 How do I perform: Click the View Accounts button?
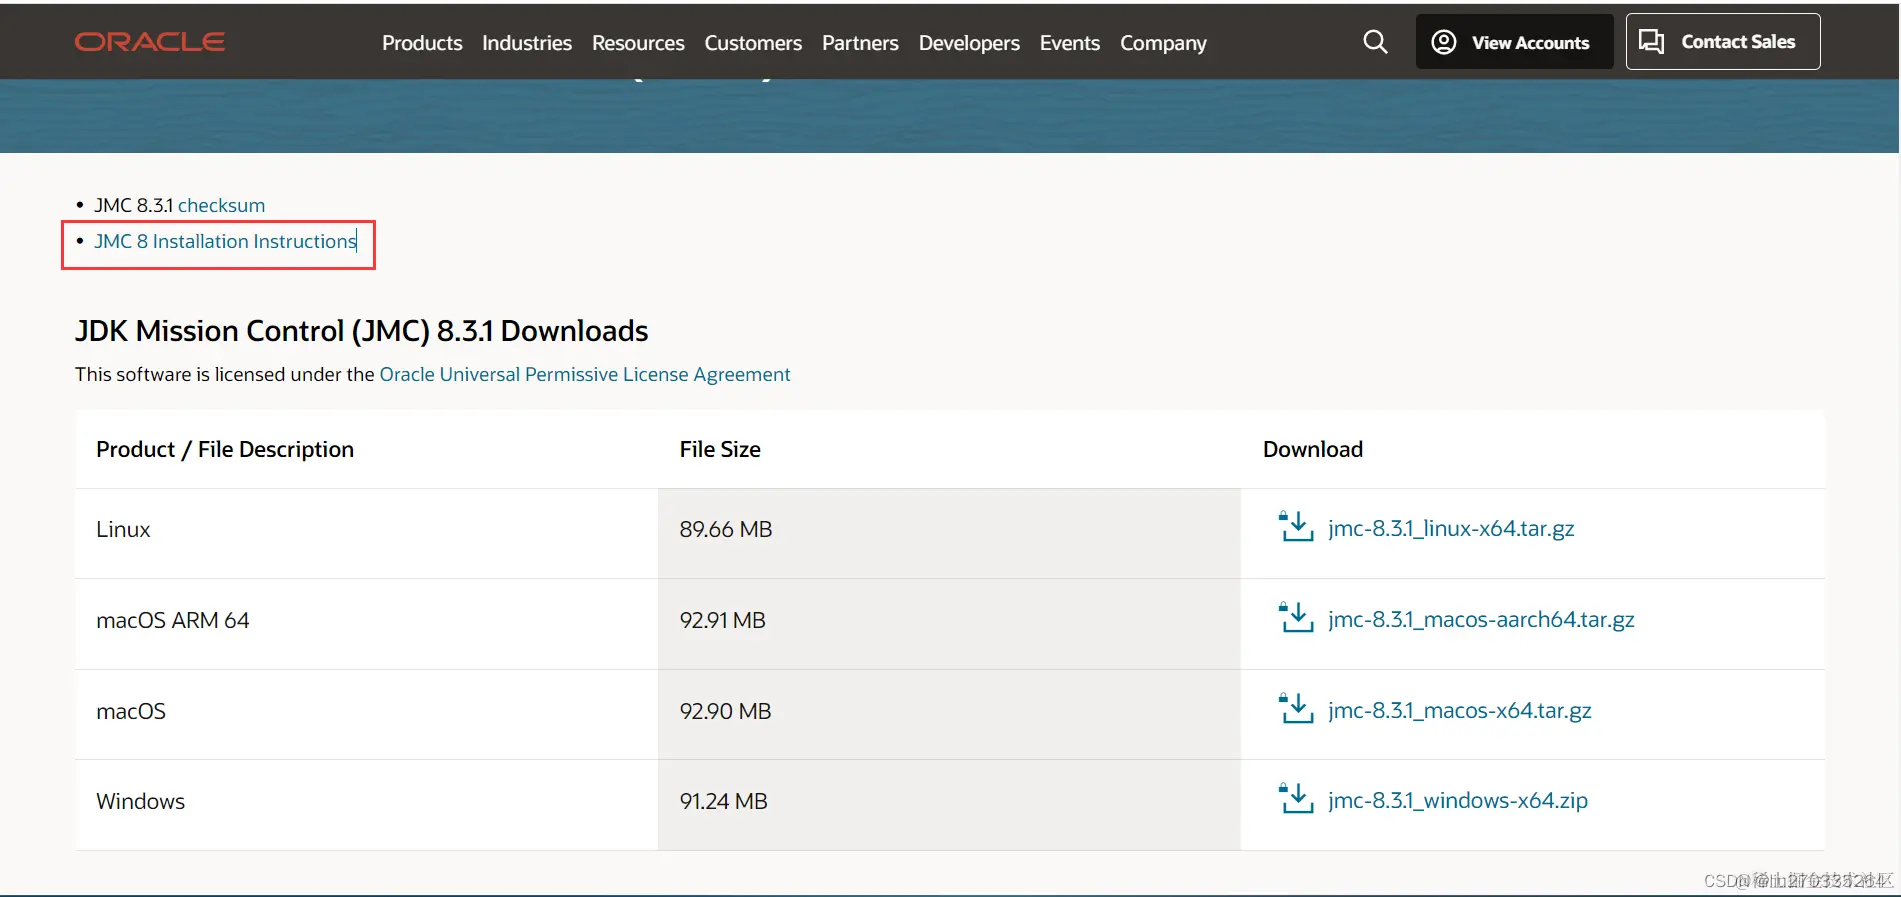(1514, 42)
